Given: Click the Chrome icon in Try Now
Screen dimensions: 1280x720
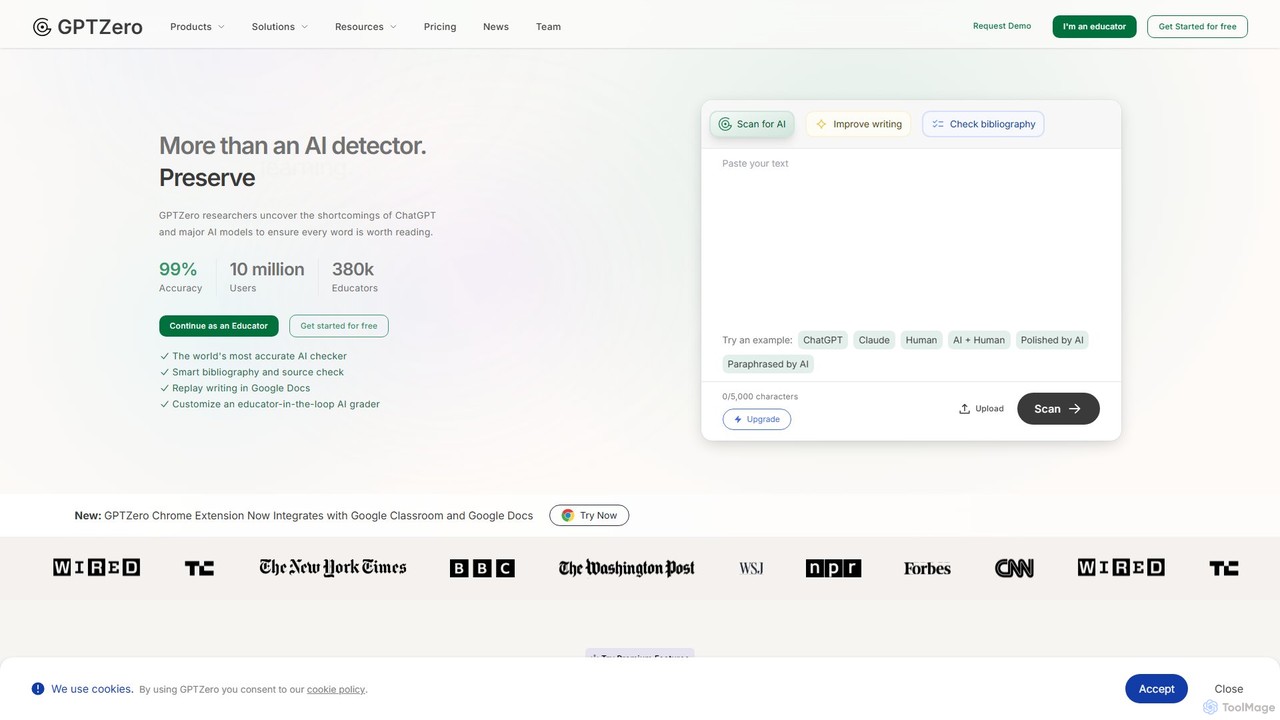Looking at the screenshot, I should [567, 516].
